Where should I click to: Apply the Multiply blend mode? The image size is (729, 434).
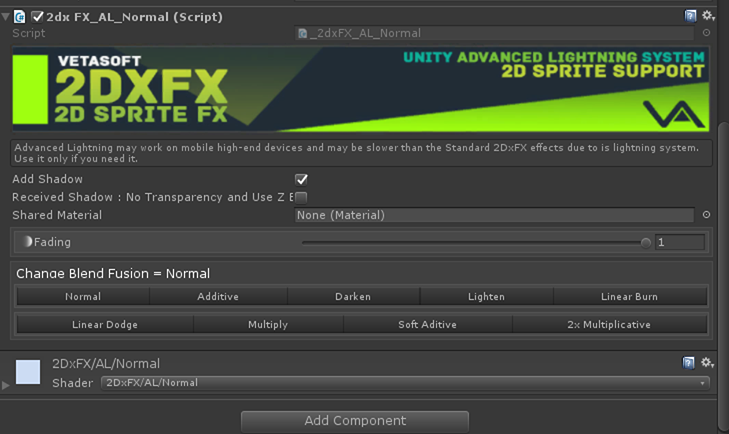(x=268, y=324)
